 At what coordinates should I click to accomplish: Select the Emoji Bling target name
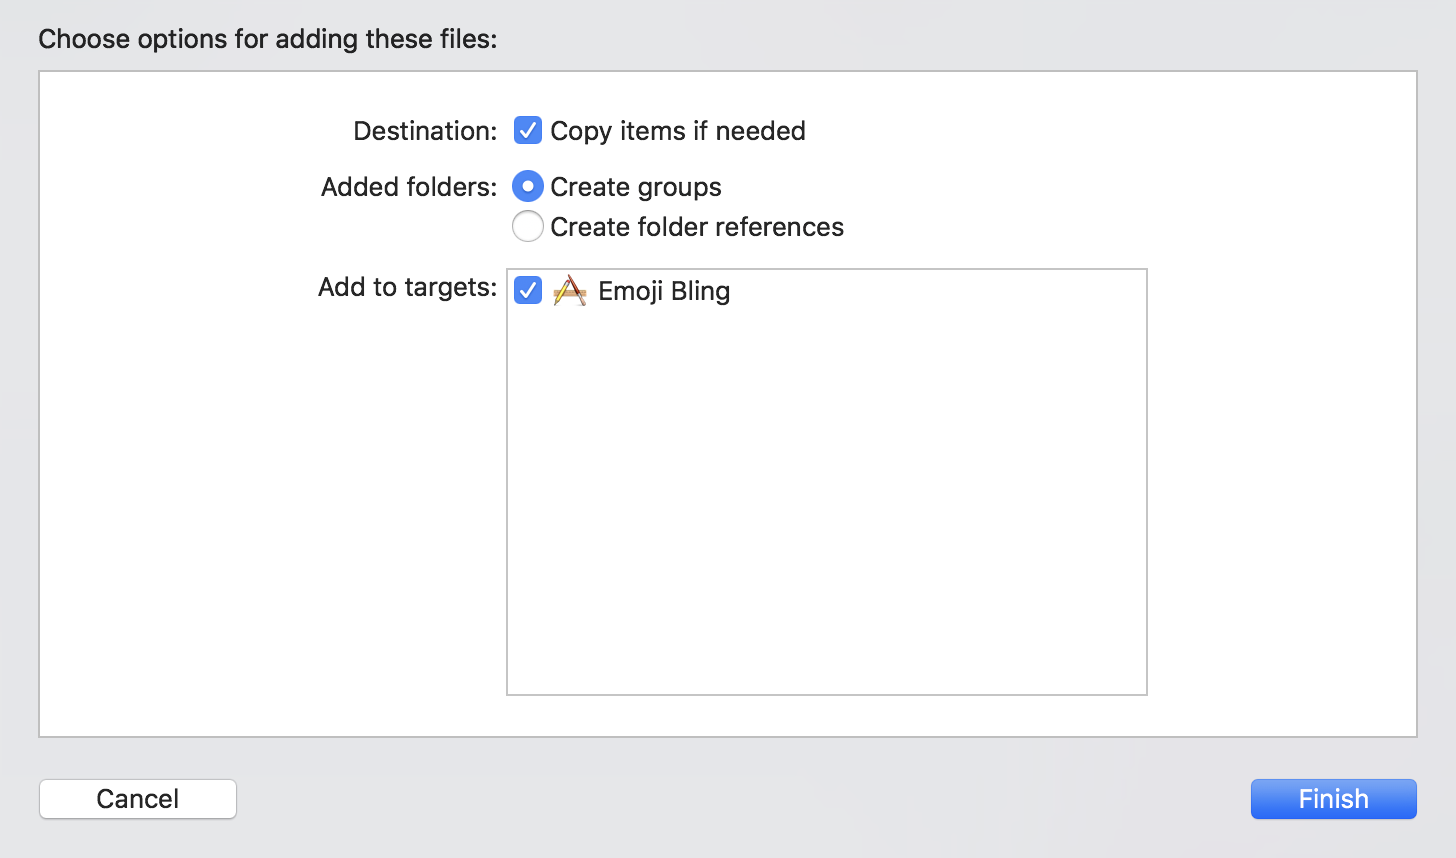click(x=664, y=291)
